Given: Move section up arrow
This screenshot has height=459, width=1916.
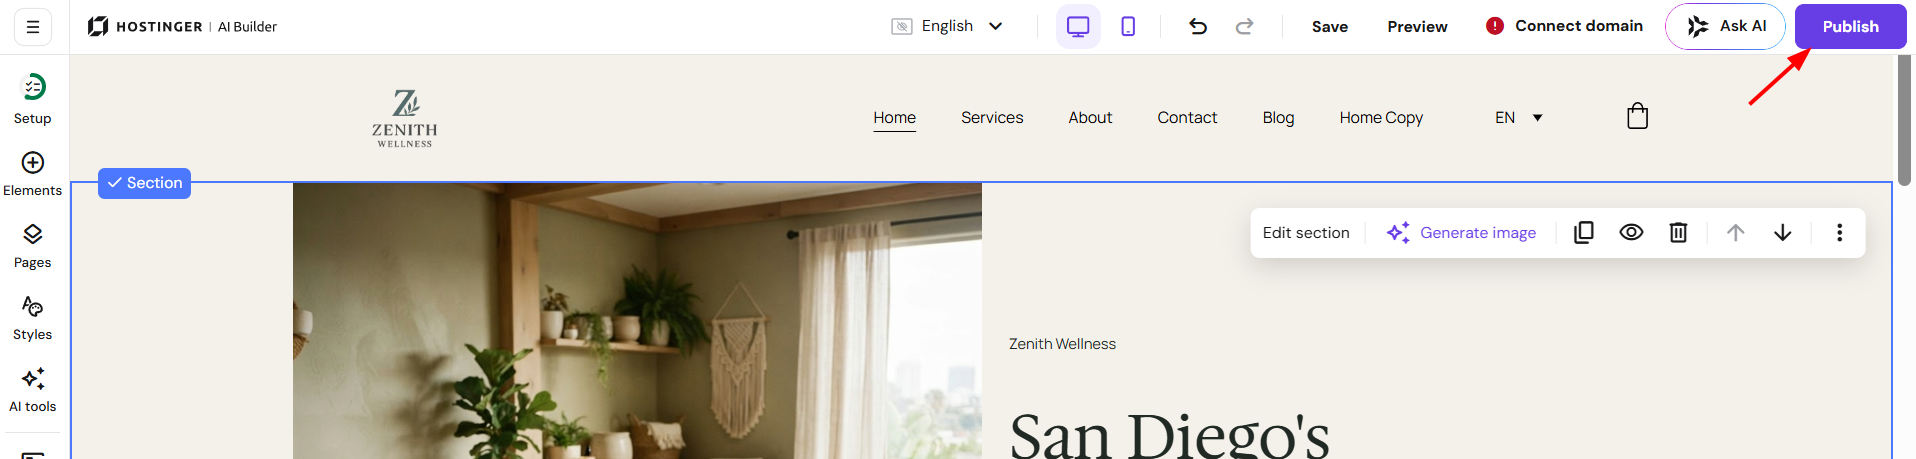Looking at the screenshot, I should 1735,233.
